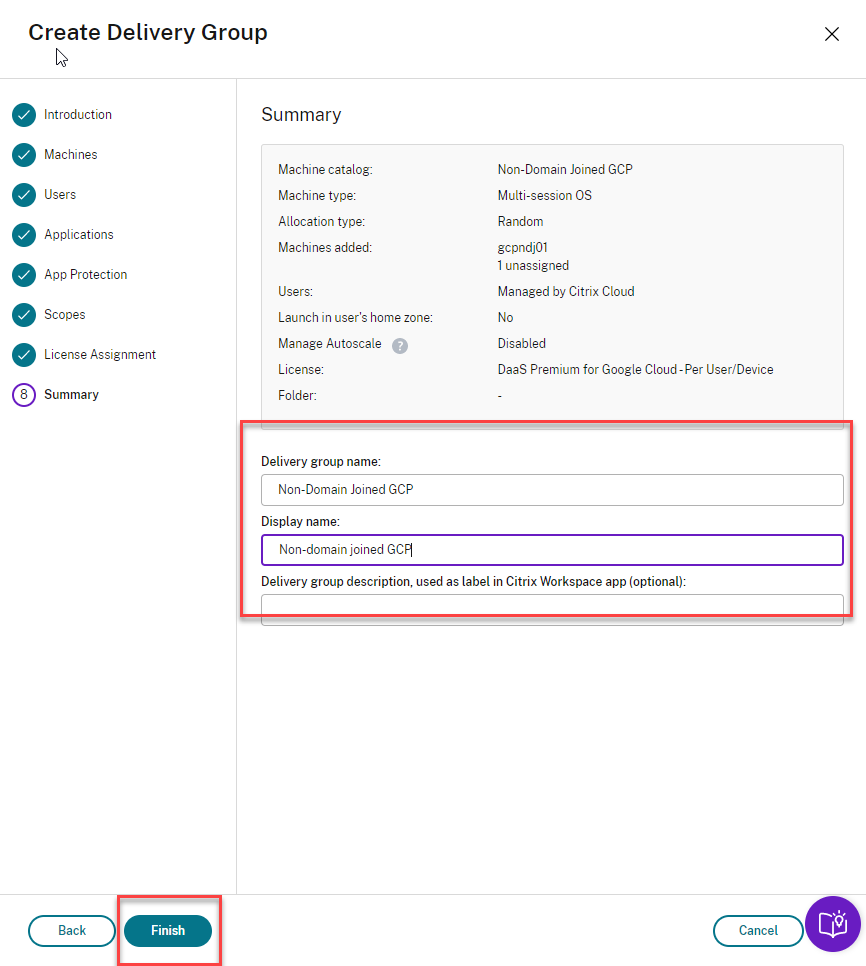Click the '1 unassigned' text
This screenshot has height=966, width=866.
coord(533,266)
